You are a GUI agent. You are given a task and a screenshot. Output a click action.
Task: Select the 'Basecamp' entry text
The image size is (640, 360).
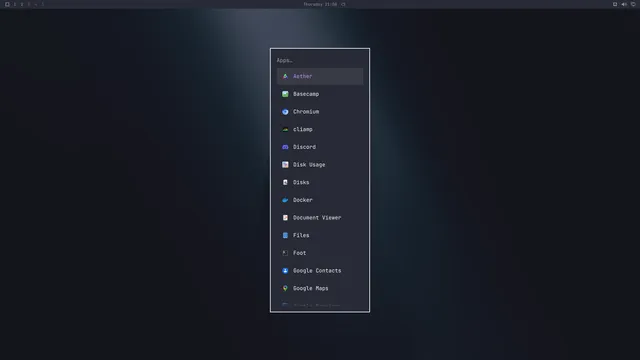click(x=306, y=94)
